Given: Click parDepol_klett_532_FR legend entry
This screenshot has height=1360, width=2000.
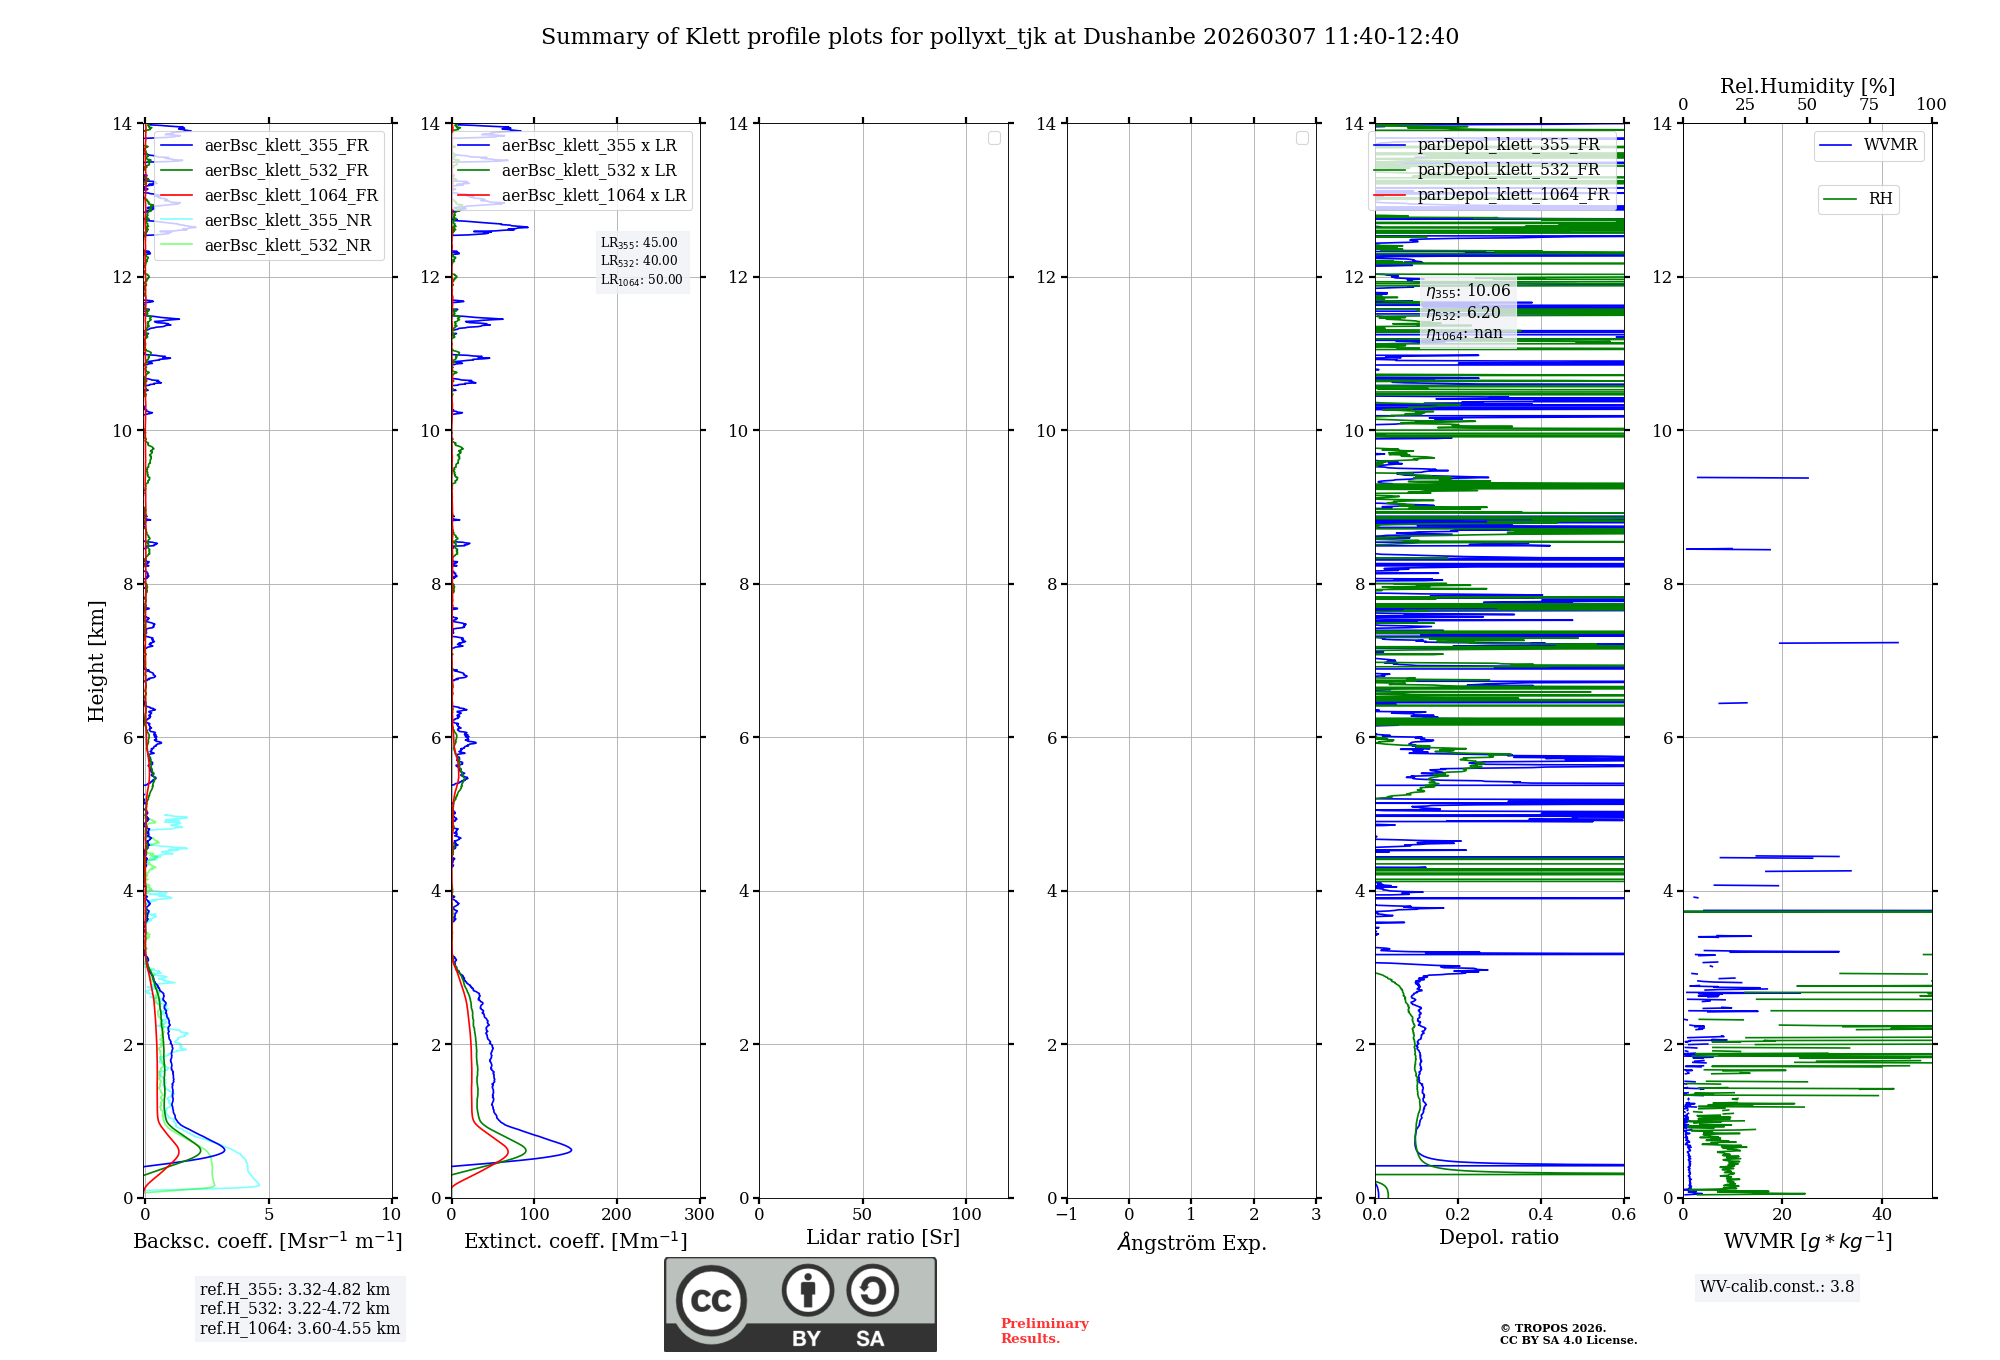Looking at the screenshot, I should tap(1508, 169).
